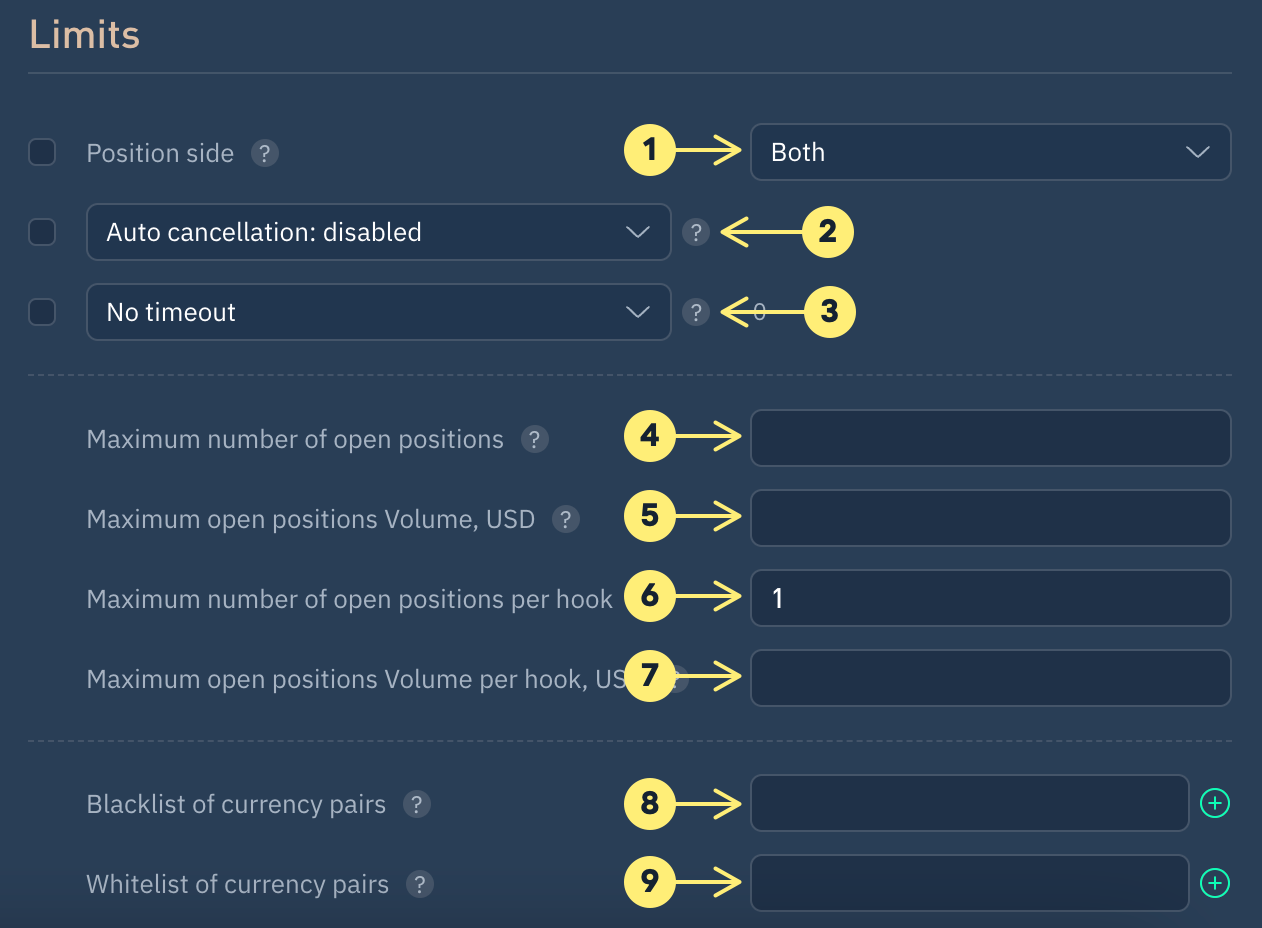Focus the Maximum number of open positions field
Image resolution: width=1262 pixels, height=928 pixels.
coord(990,438)
